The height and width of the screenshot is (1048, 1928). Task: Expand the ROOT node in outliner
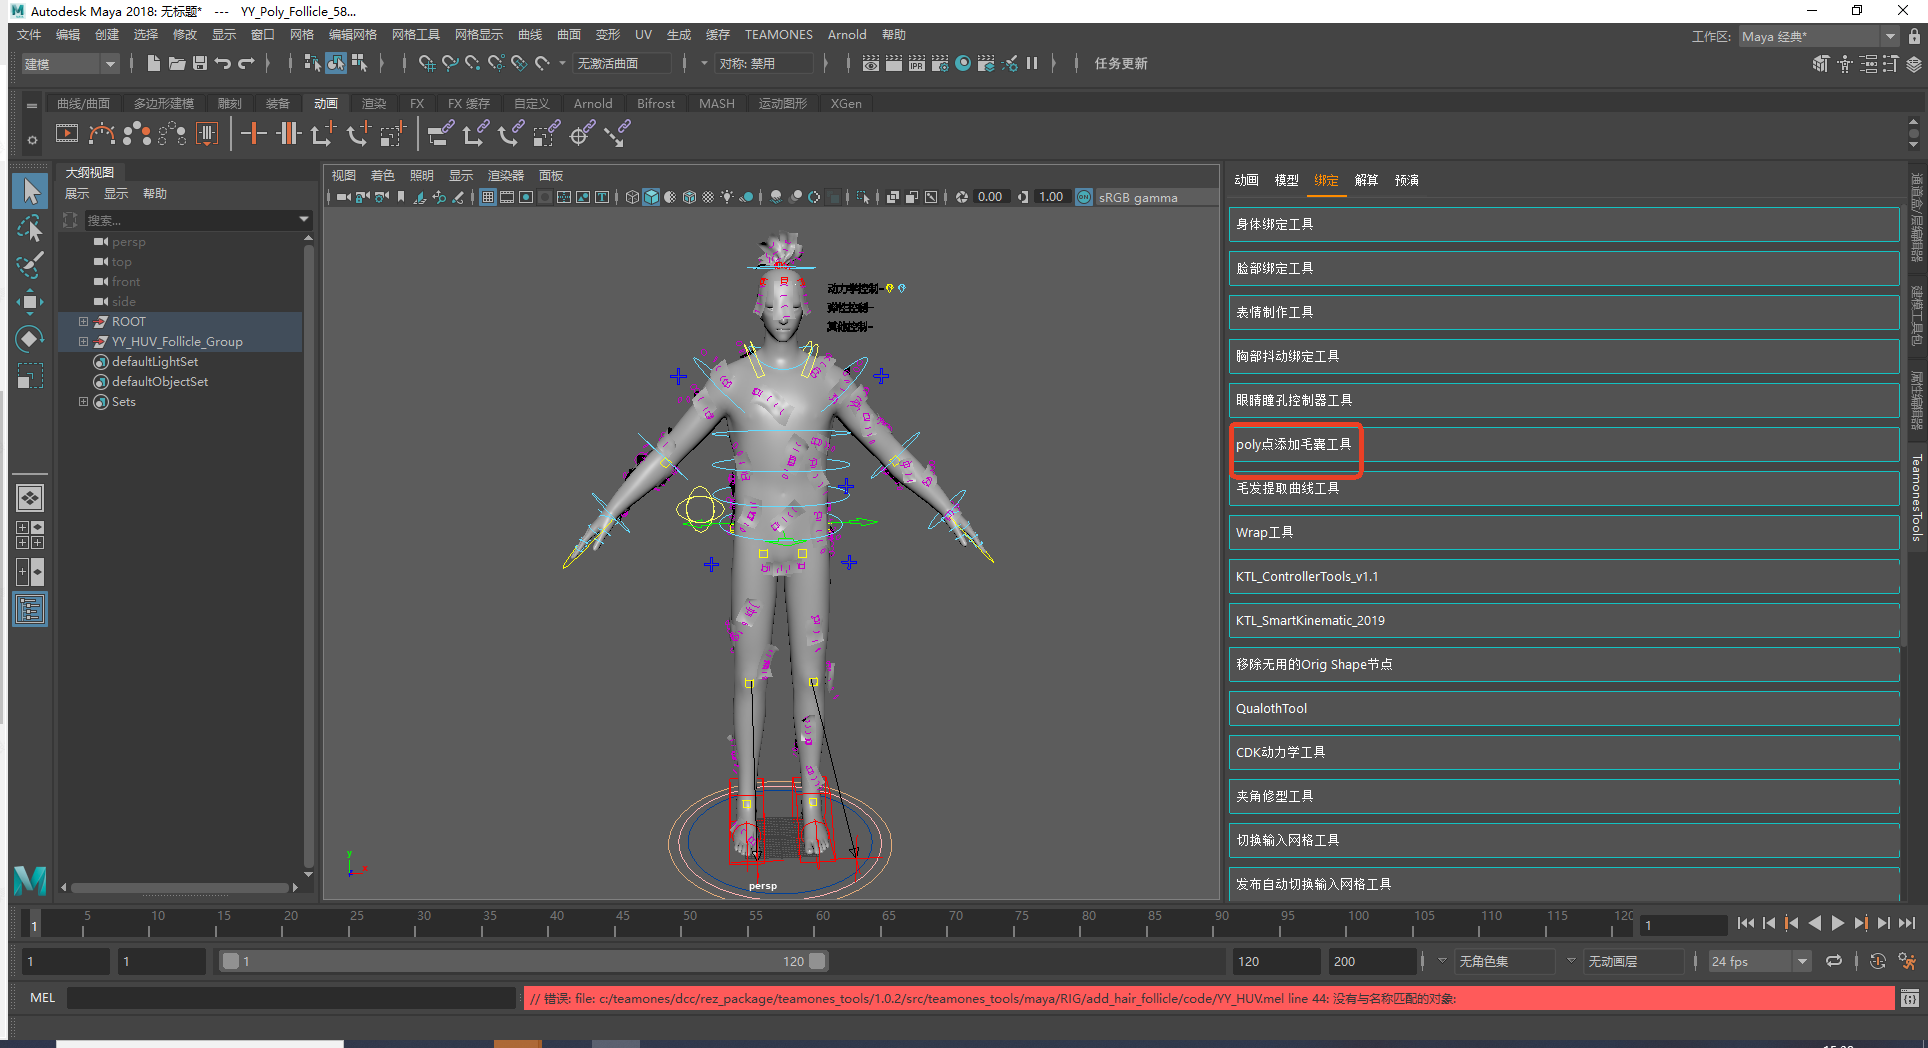coord(84,322)
